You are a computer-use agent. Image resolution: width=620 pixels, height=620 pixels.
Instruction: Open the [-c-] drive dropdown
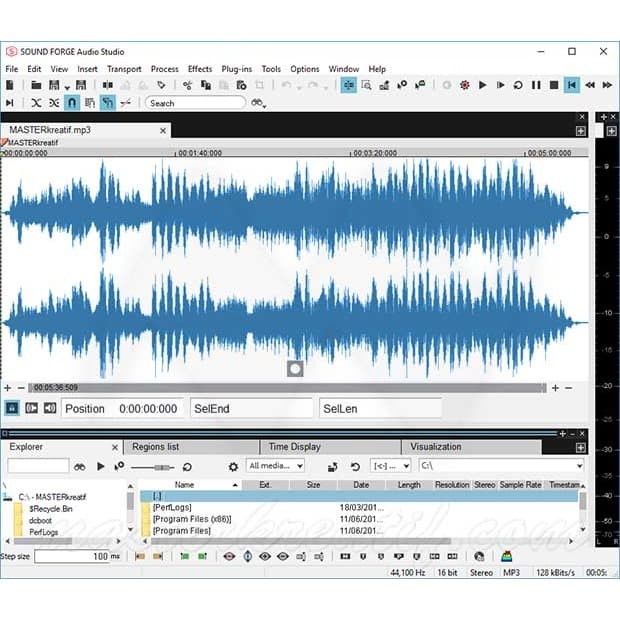pos(390,466)
